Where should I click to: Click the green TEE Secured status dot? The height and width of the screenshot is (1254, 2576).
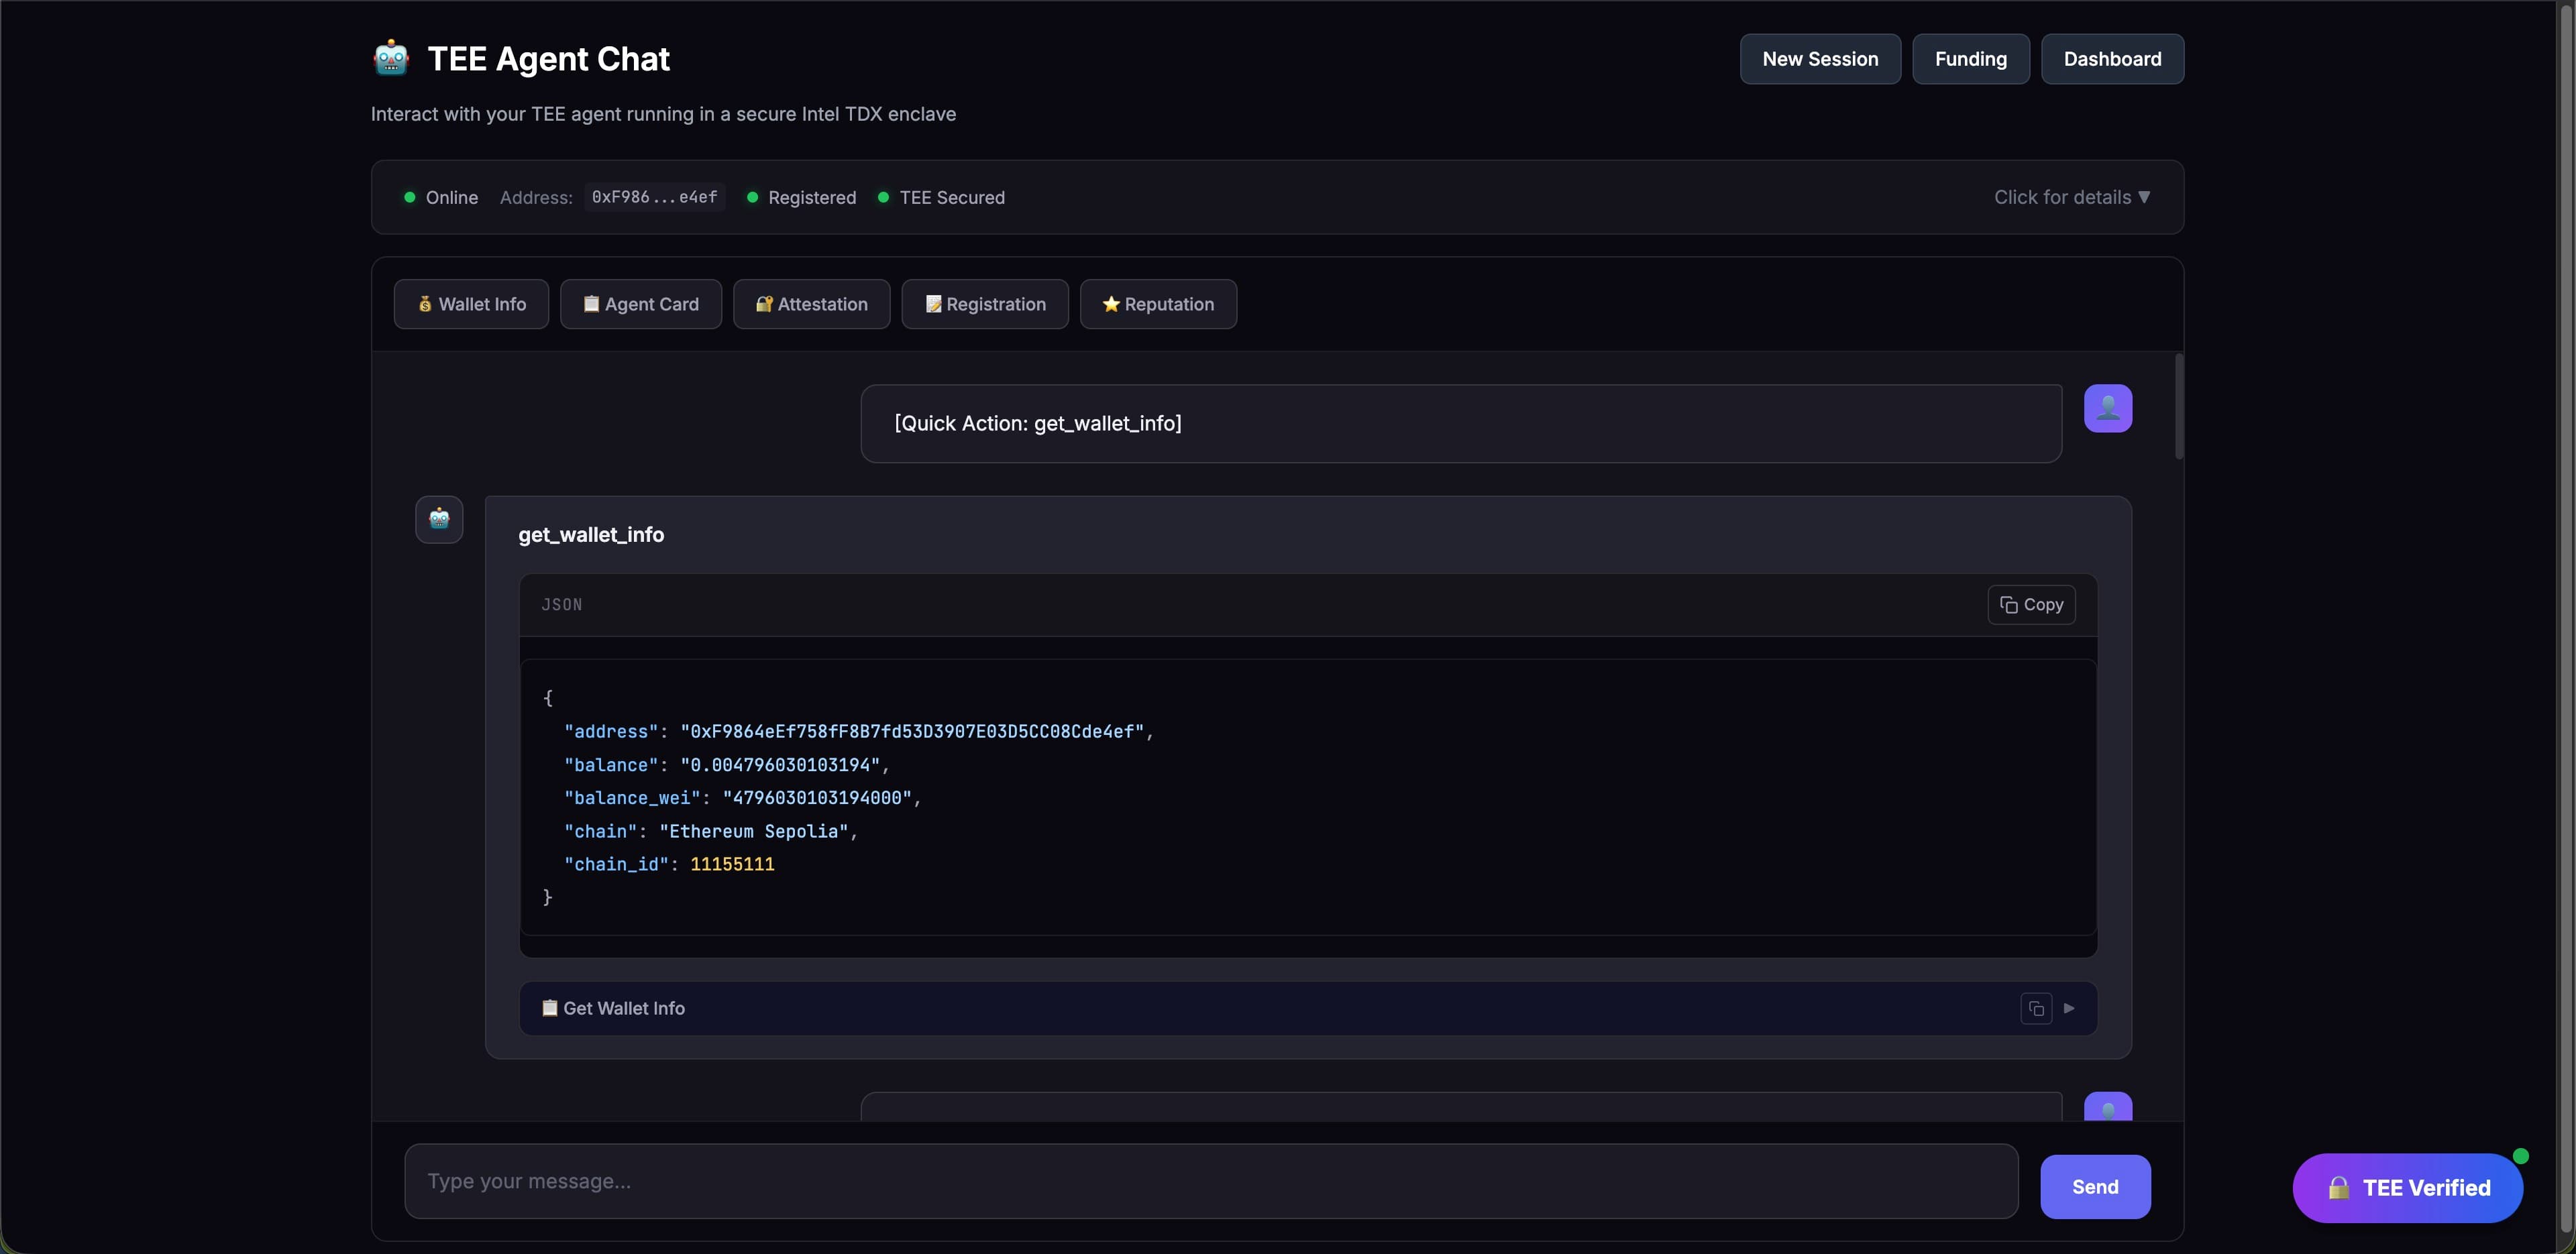click(883, 197)
